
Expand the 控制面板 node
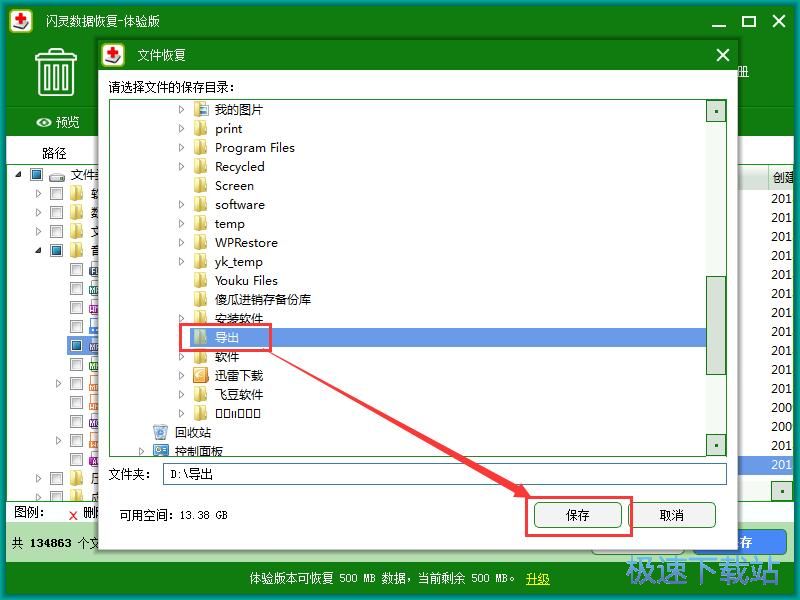(x=141, y=451)
